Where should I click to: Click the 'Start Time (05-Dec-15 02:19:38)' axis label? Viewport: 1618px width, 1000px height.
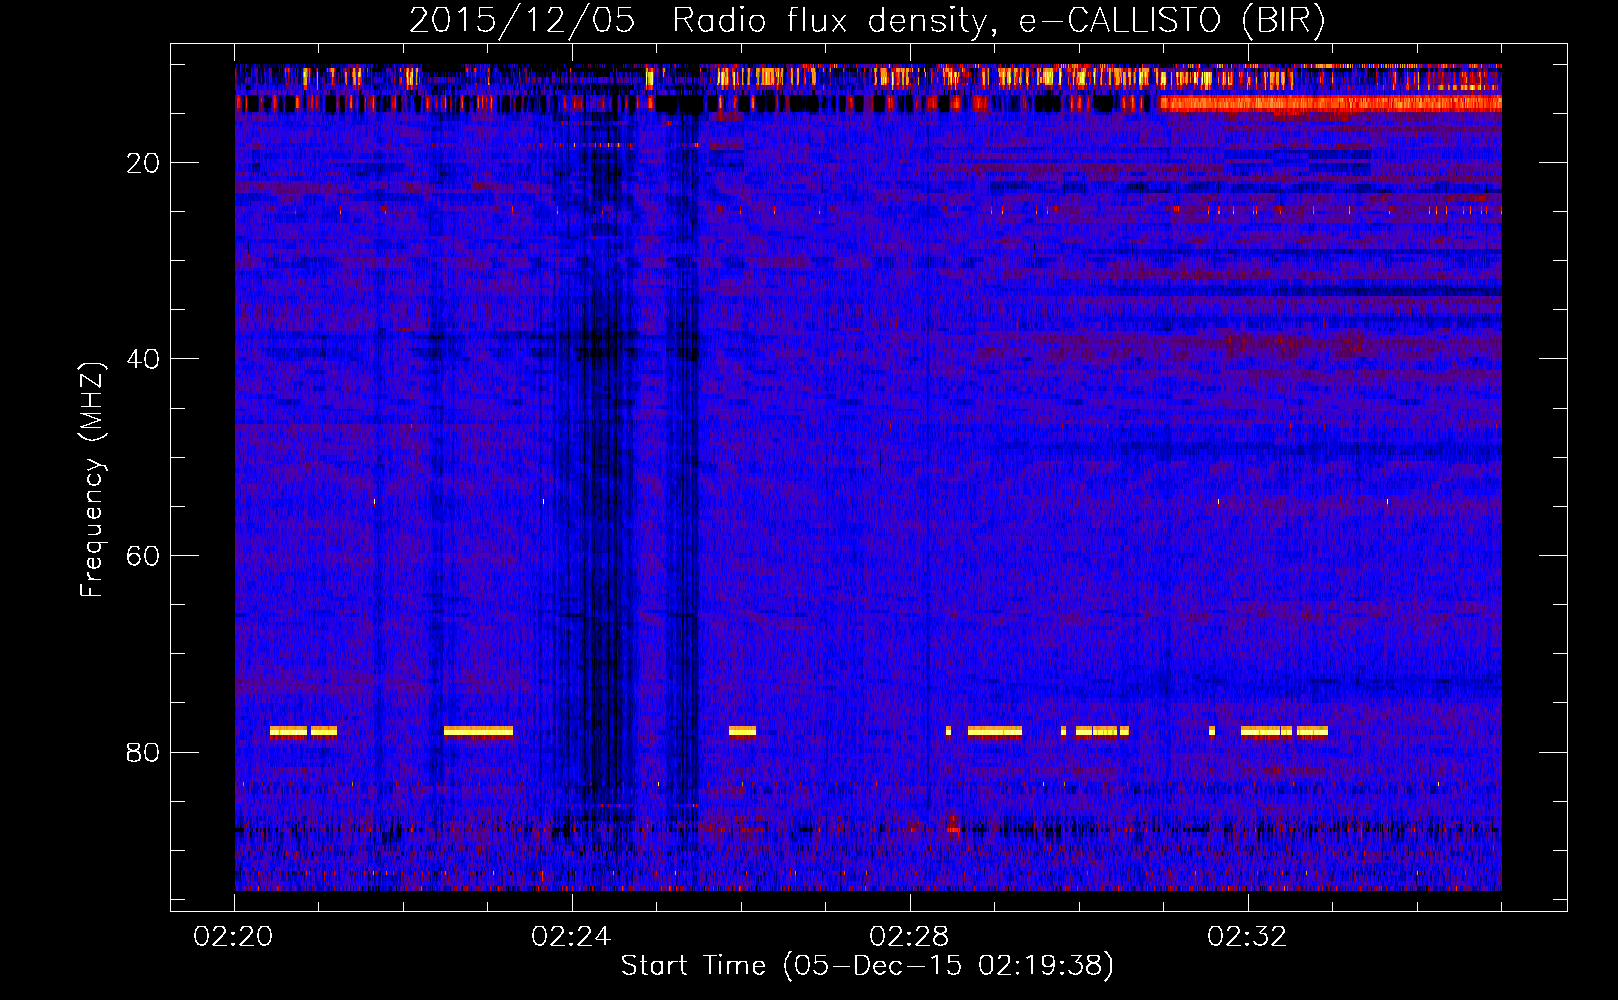click(x=867, y=965)
